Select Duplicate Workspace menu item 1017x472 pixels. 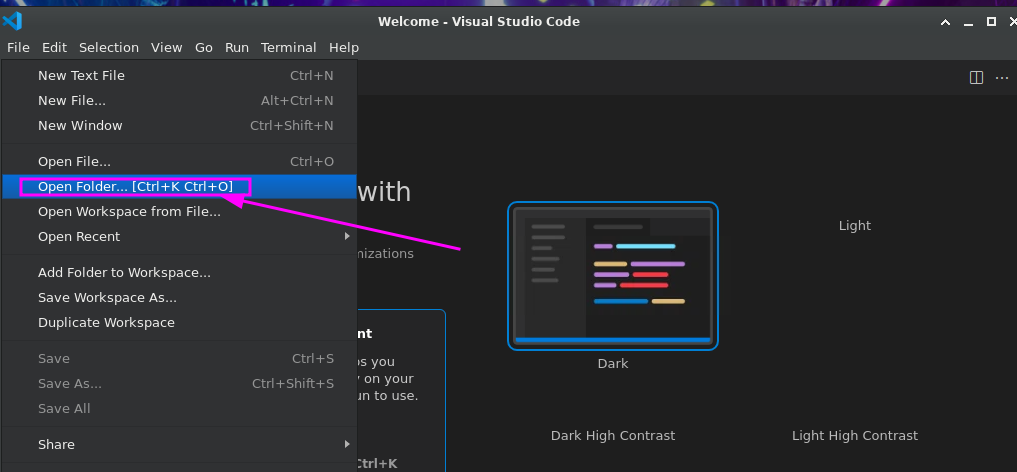pos(106,322)
